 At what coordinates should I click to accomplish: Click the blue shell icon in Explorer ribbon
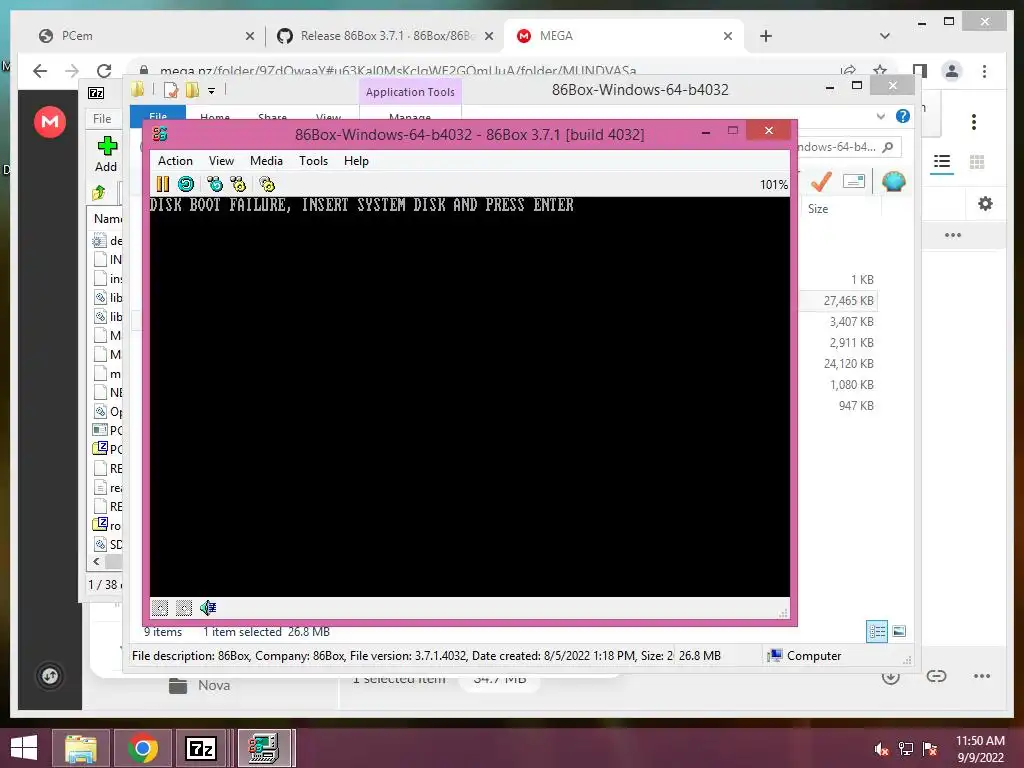[x=893, y=181]
